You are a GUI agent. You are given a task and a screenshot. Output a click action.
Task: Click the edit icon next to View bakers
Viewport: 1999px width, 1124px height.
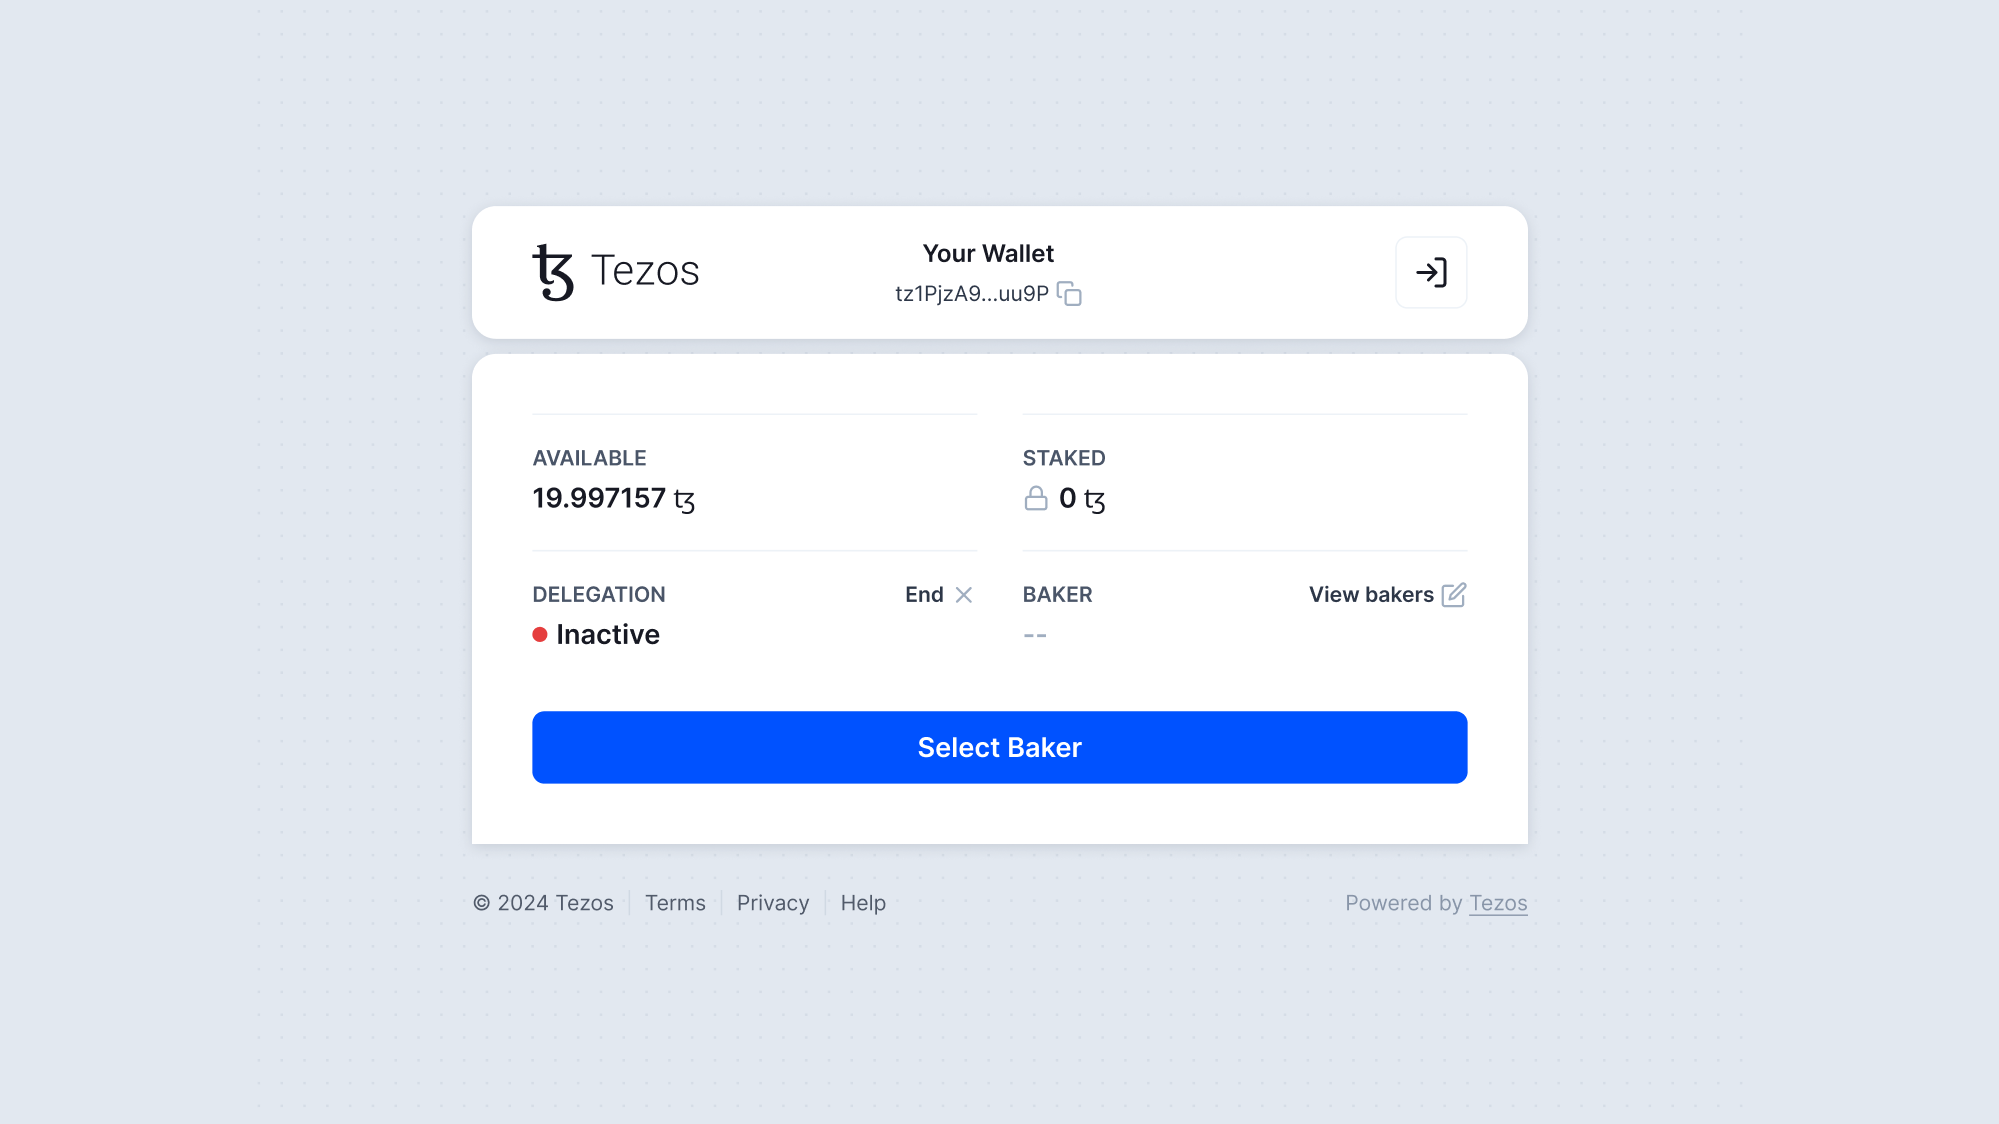[1454, 595]
